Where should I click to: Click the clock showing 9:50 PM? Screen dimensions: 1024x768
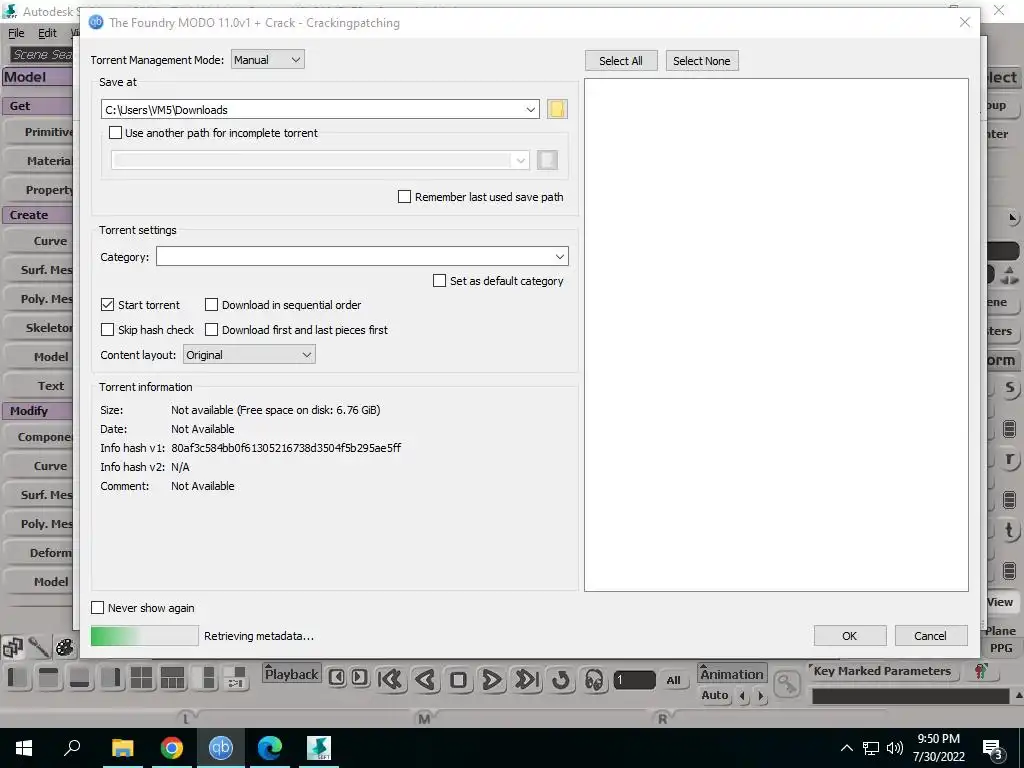(938, 739)
